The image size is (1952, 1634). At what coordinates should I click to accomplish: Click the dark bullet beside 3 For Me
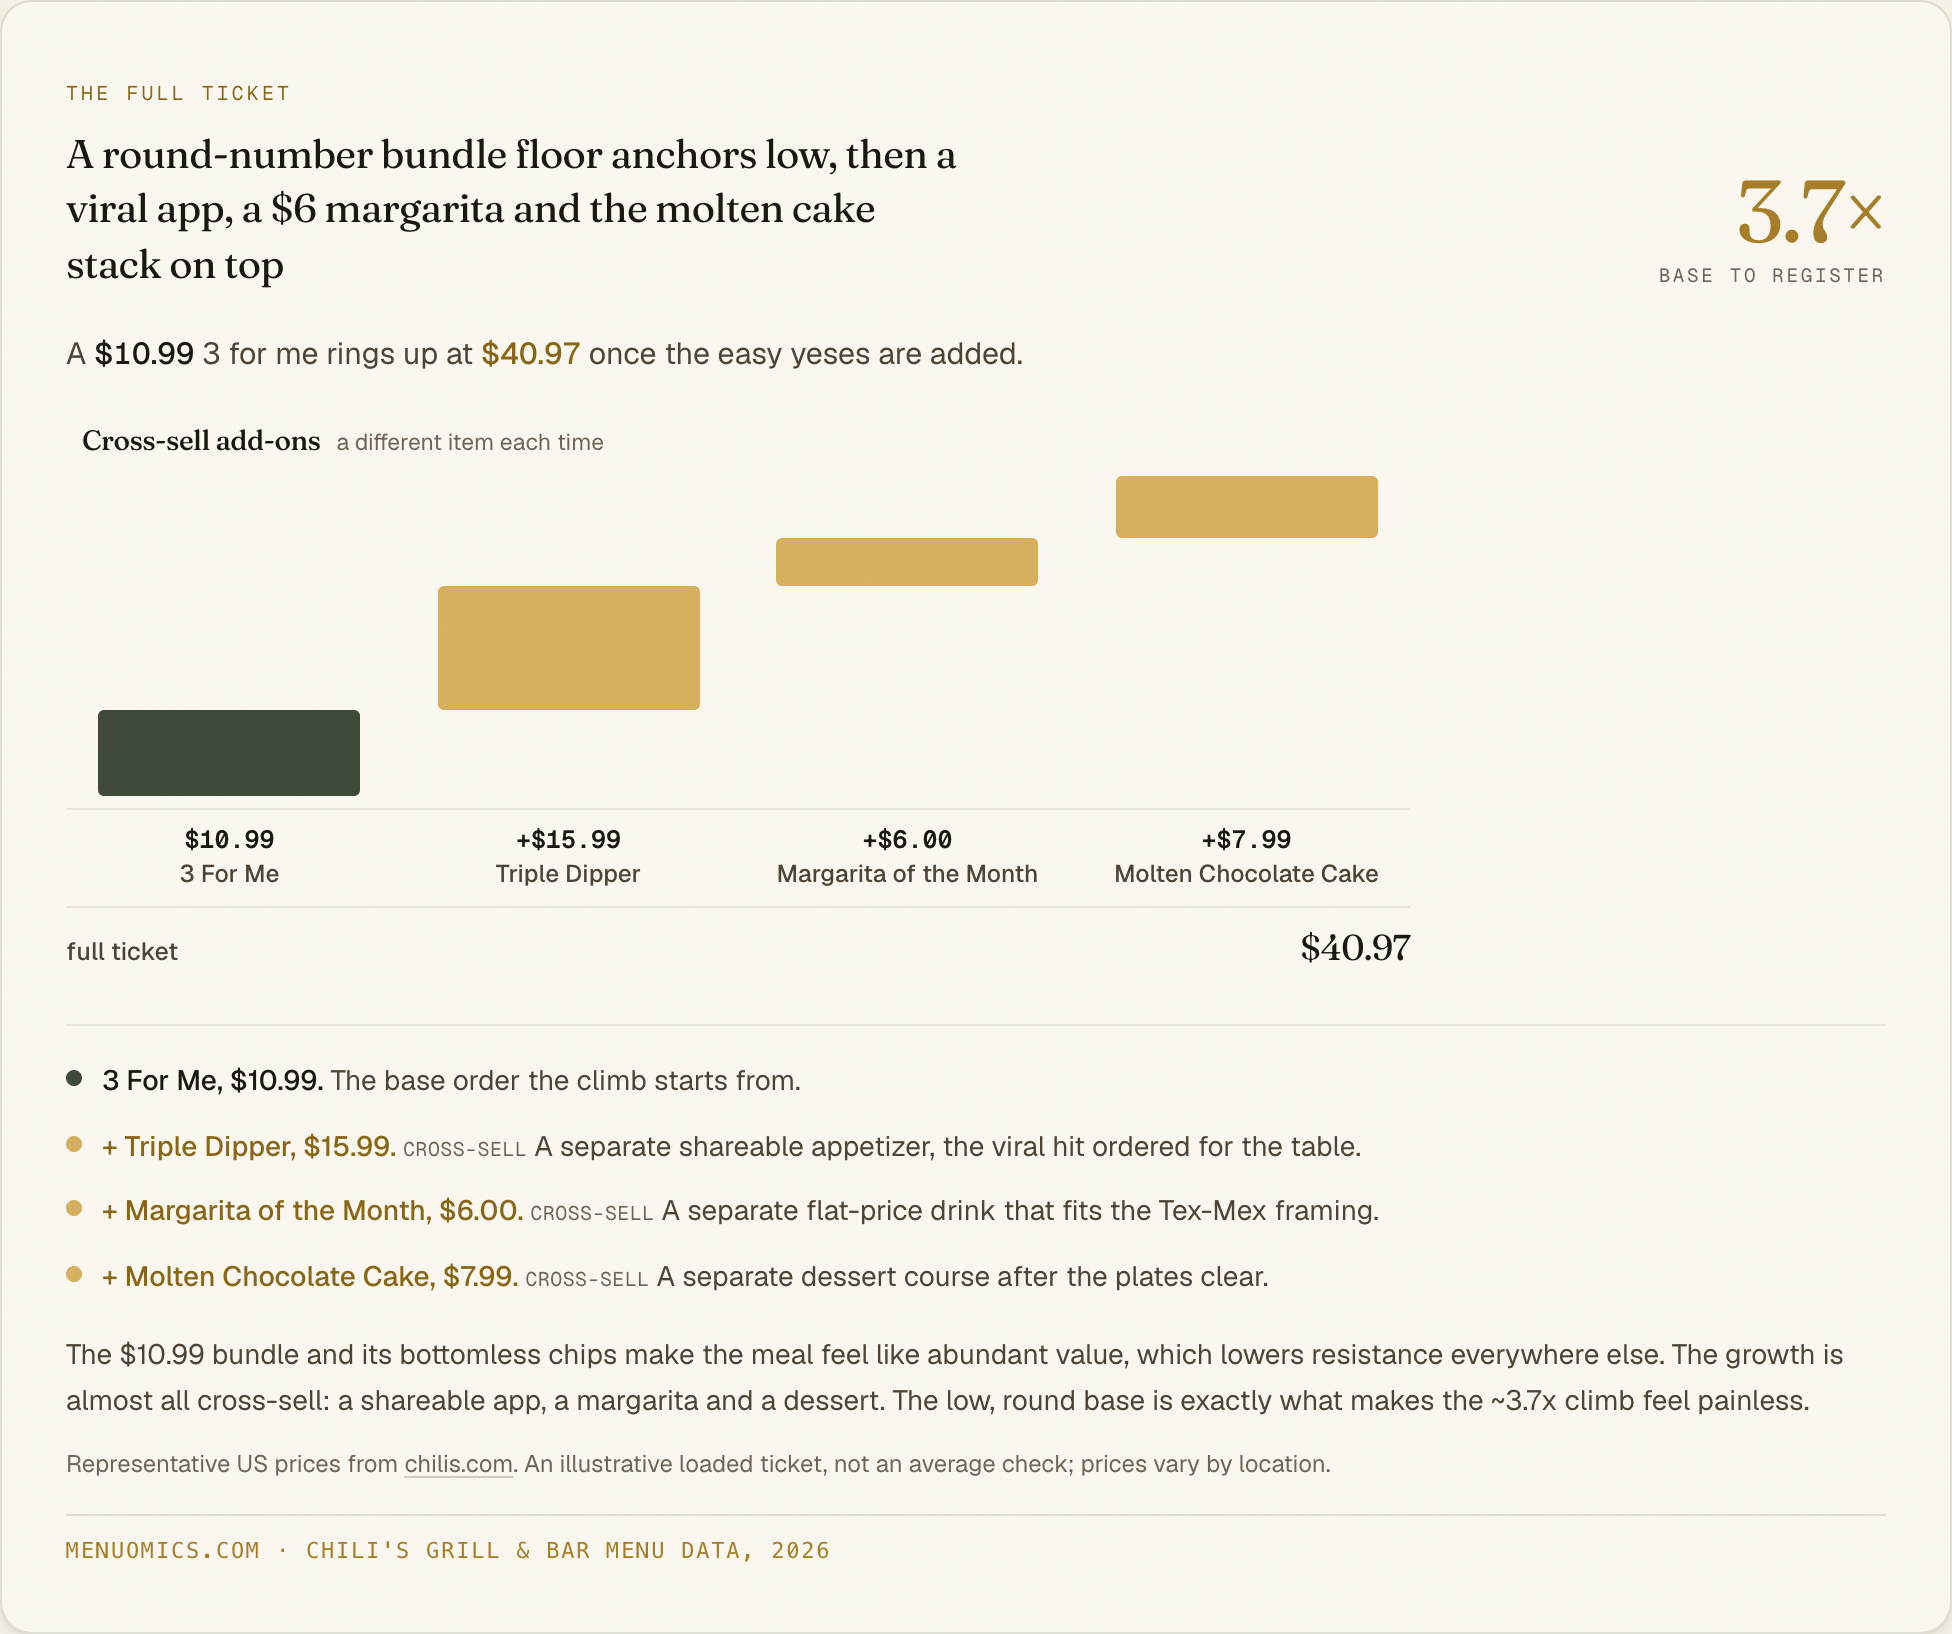(x=74, y=1078)
